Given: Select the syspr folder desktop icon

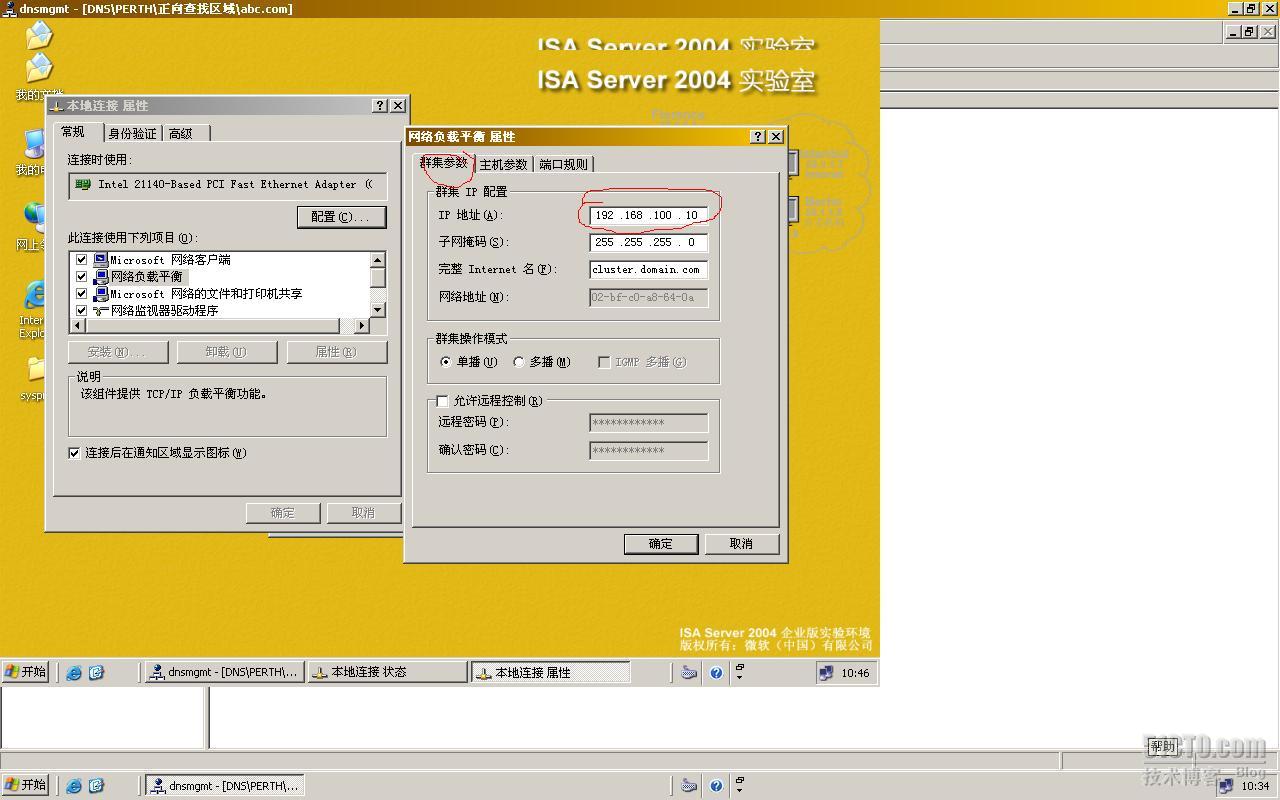Looking at the screenshot, I should click(37, 370).
